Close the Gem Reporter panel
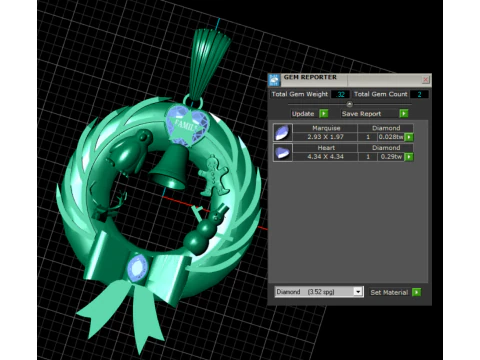This screenshot has height=360, width=480. point(425,80)
